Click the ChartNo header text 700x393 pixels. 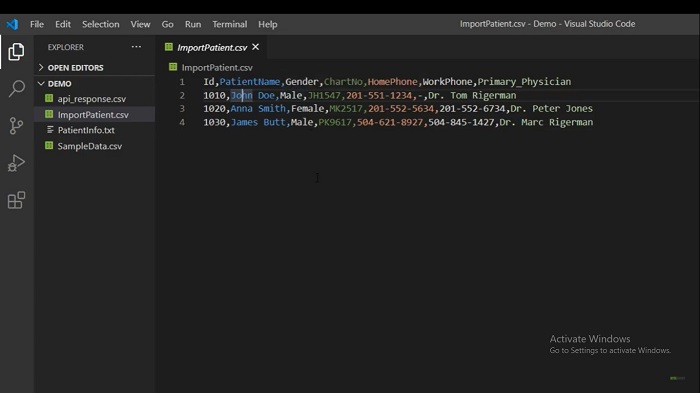[x=343, y=82]
